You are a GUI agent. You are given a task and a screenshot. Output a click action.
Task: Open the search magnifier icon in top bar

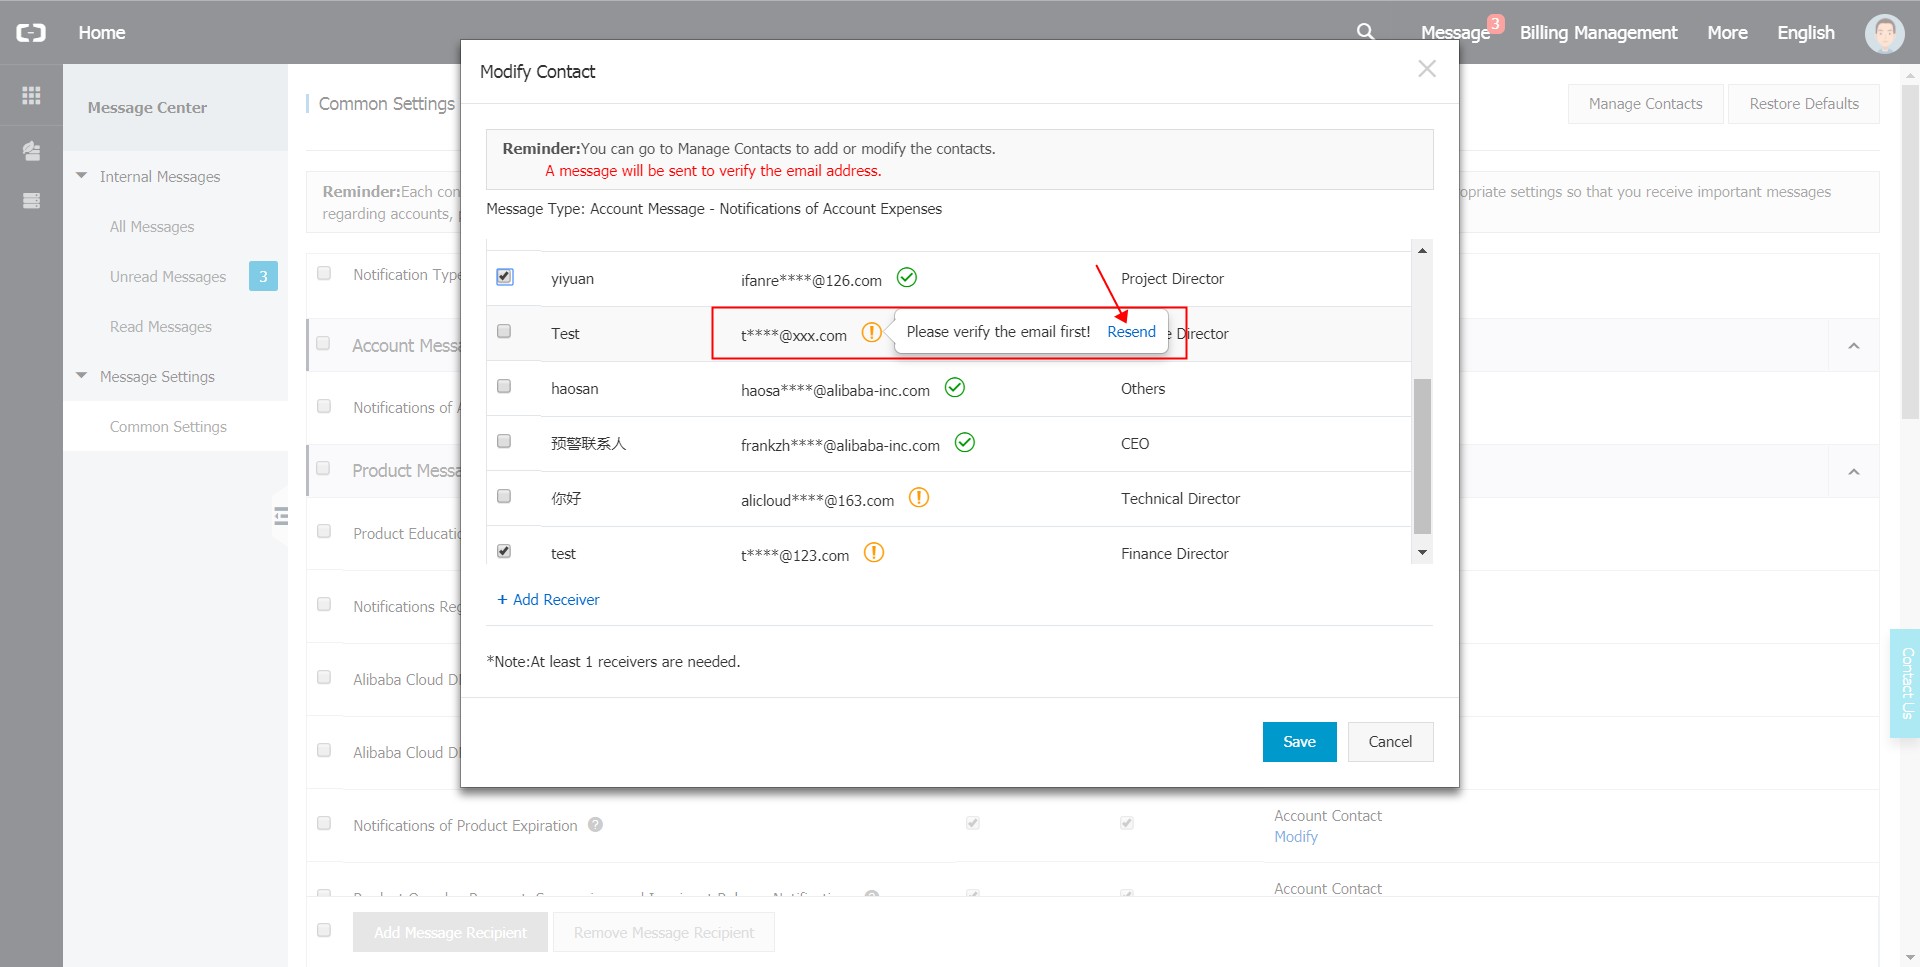click(x=1365, y=32)
